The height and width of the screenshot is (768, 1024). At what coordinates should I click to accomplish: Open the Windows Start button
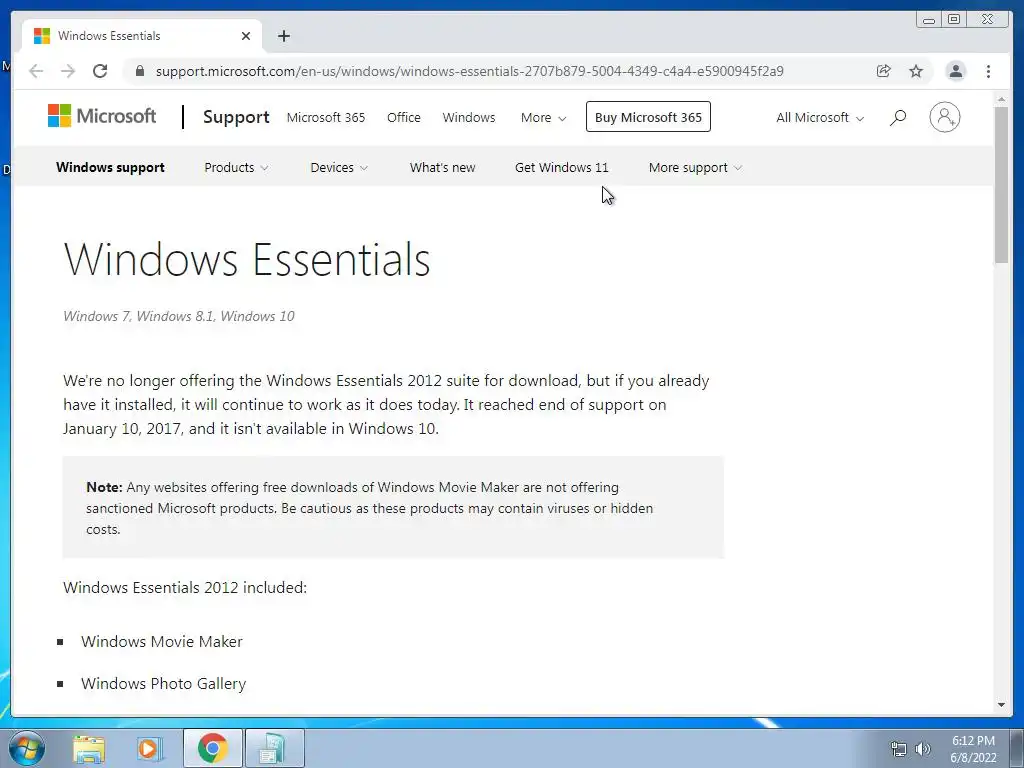pos(27,748)
